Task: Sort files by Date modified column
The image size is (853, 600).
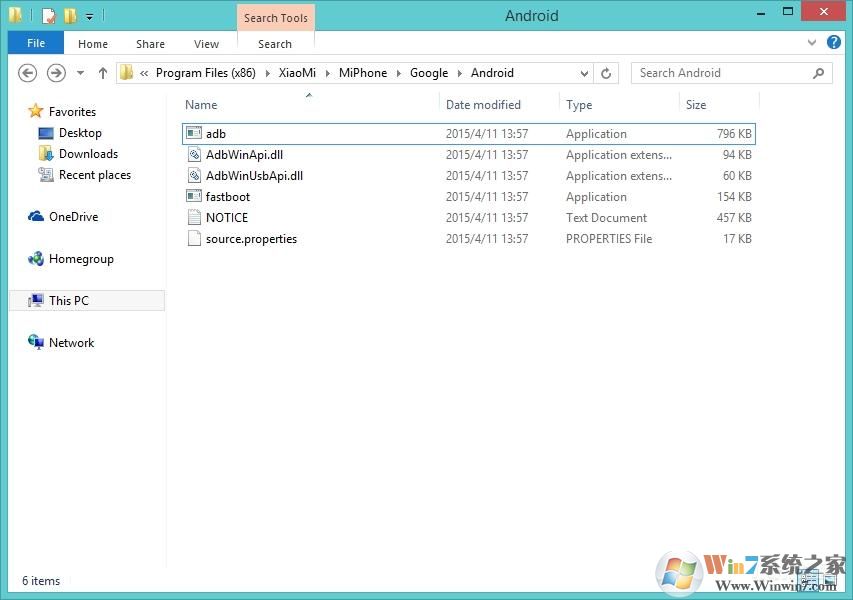Action: point(483,105)
